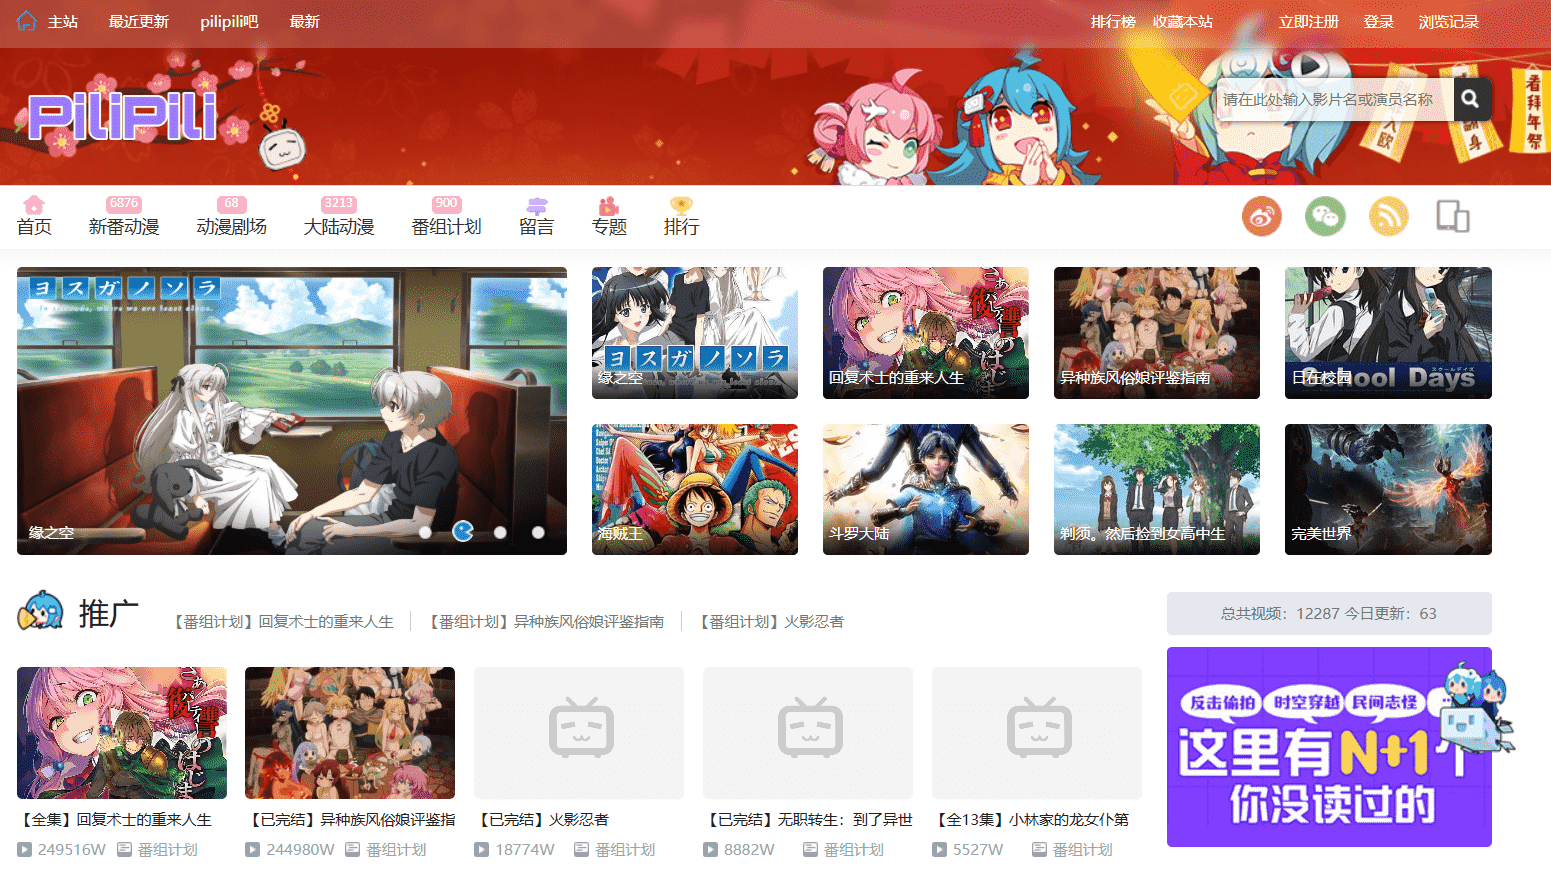Click the search input field
The width and height of the screenshot is (1551, 874).
[1335, 99]
